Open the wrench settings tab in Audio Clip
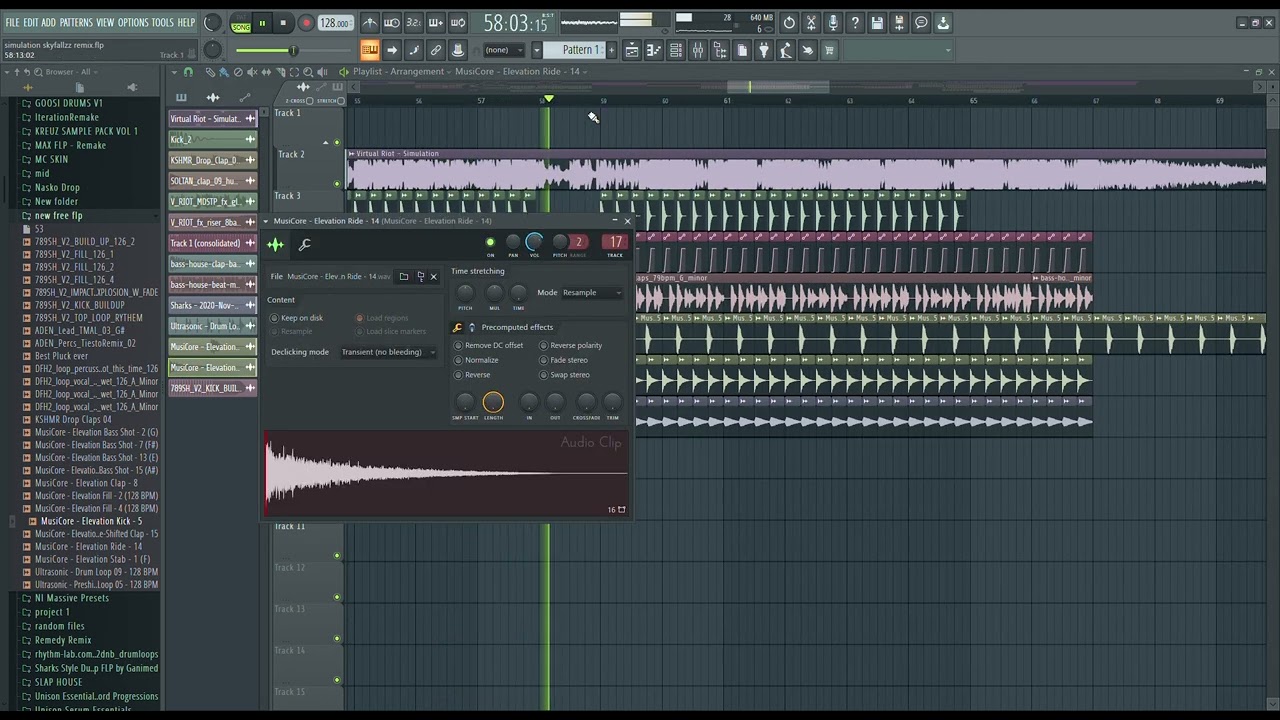This screenshot has height=720, width=1280. pos(305,244)
